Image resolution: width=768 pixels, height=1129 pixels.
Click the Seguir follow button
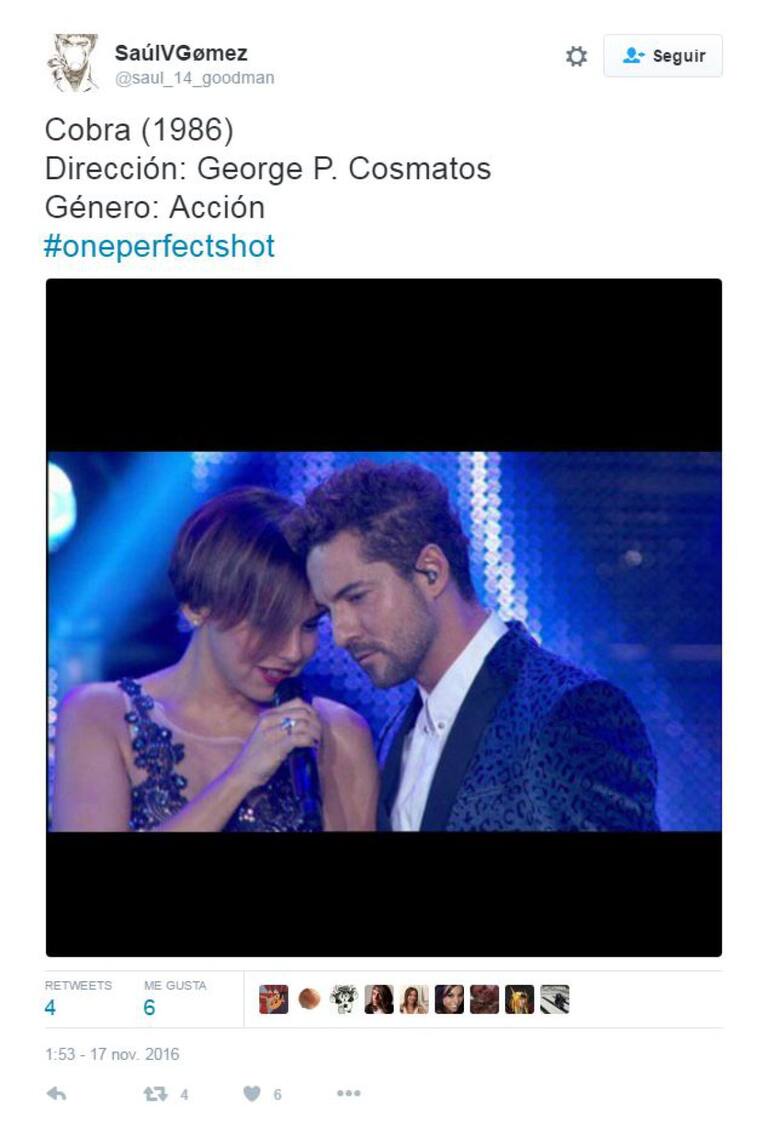pyautogui.click(x=663, y=55)
